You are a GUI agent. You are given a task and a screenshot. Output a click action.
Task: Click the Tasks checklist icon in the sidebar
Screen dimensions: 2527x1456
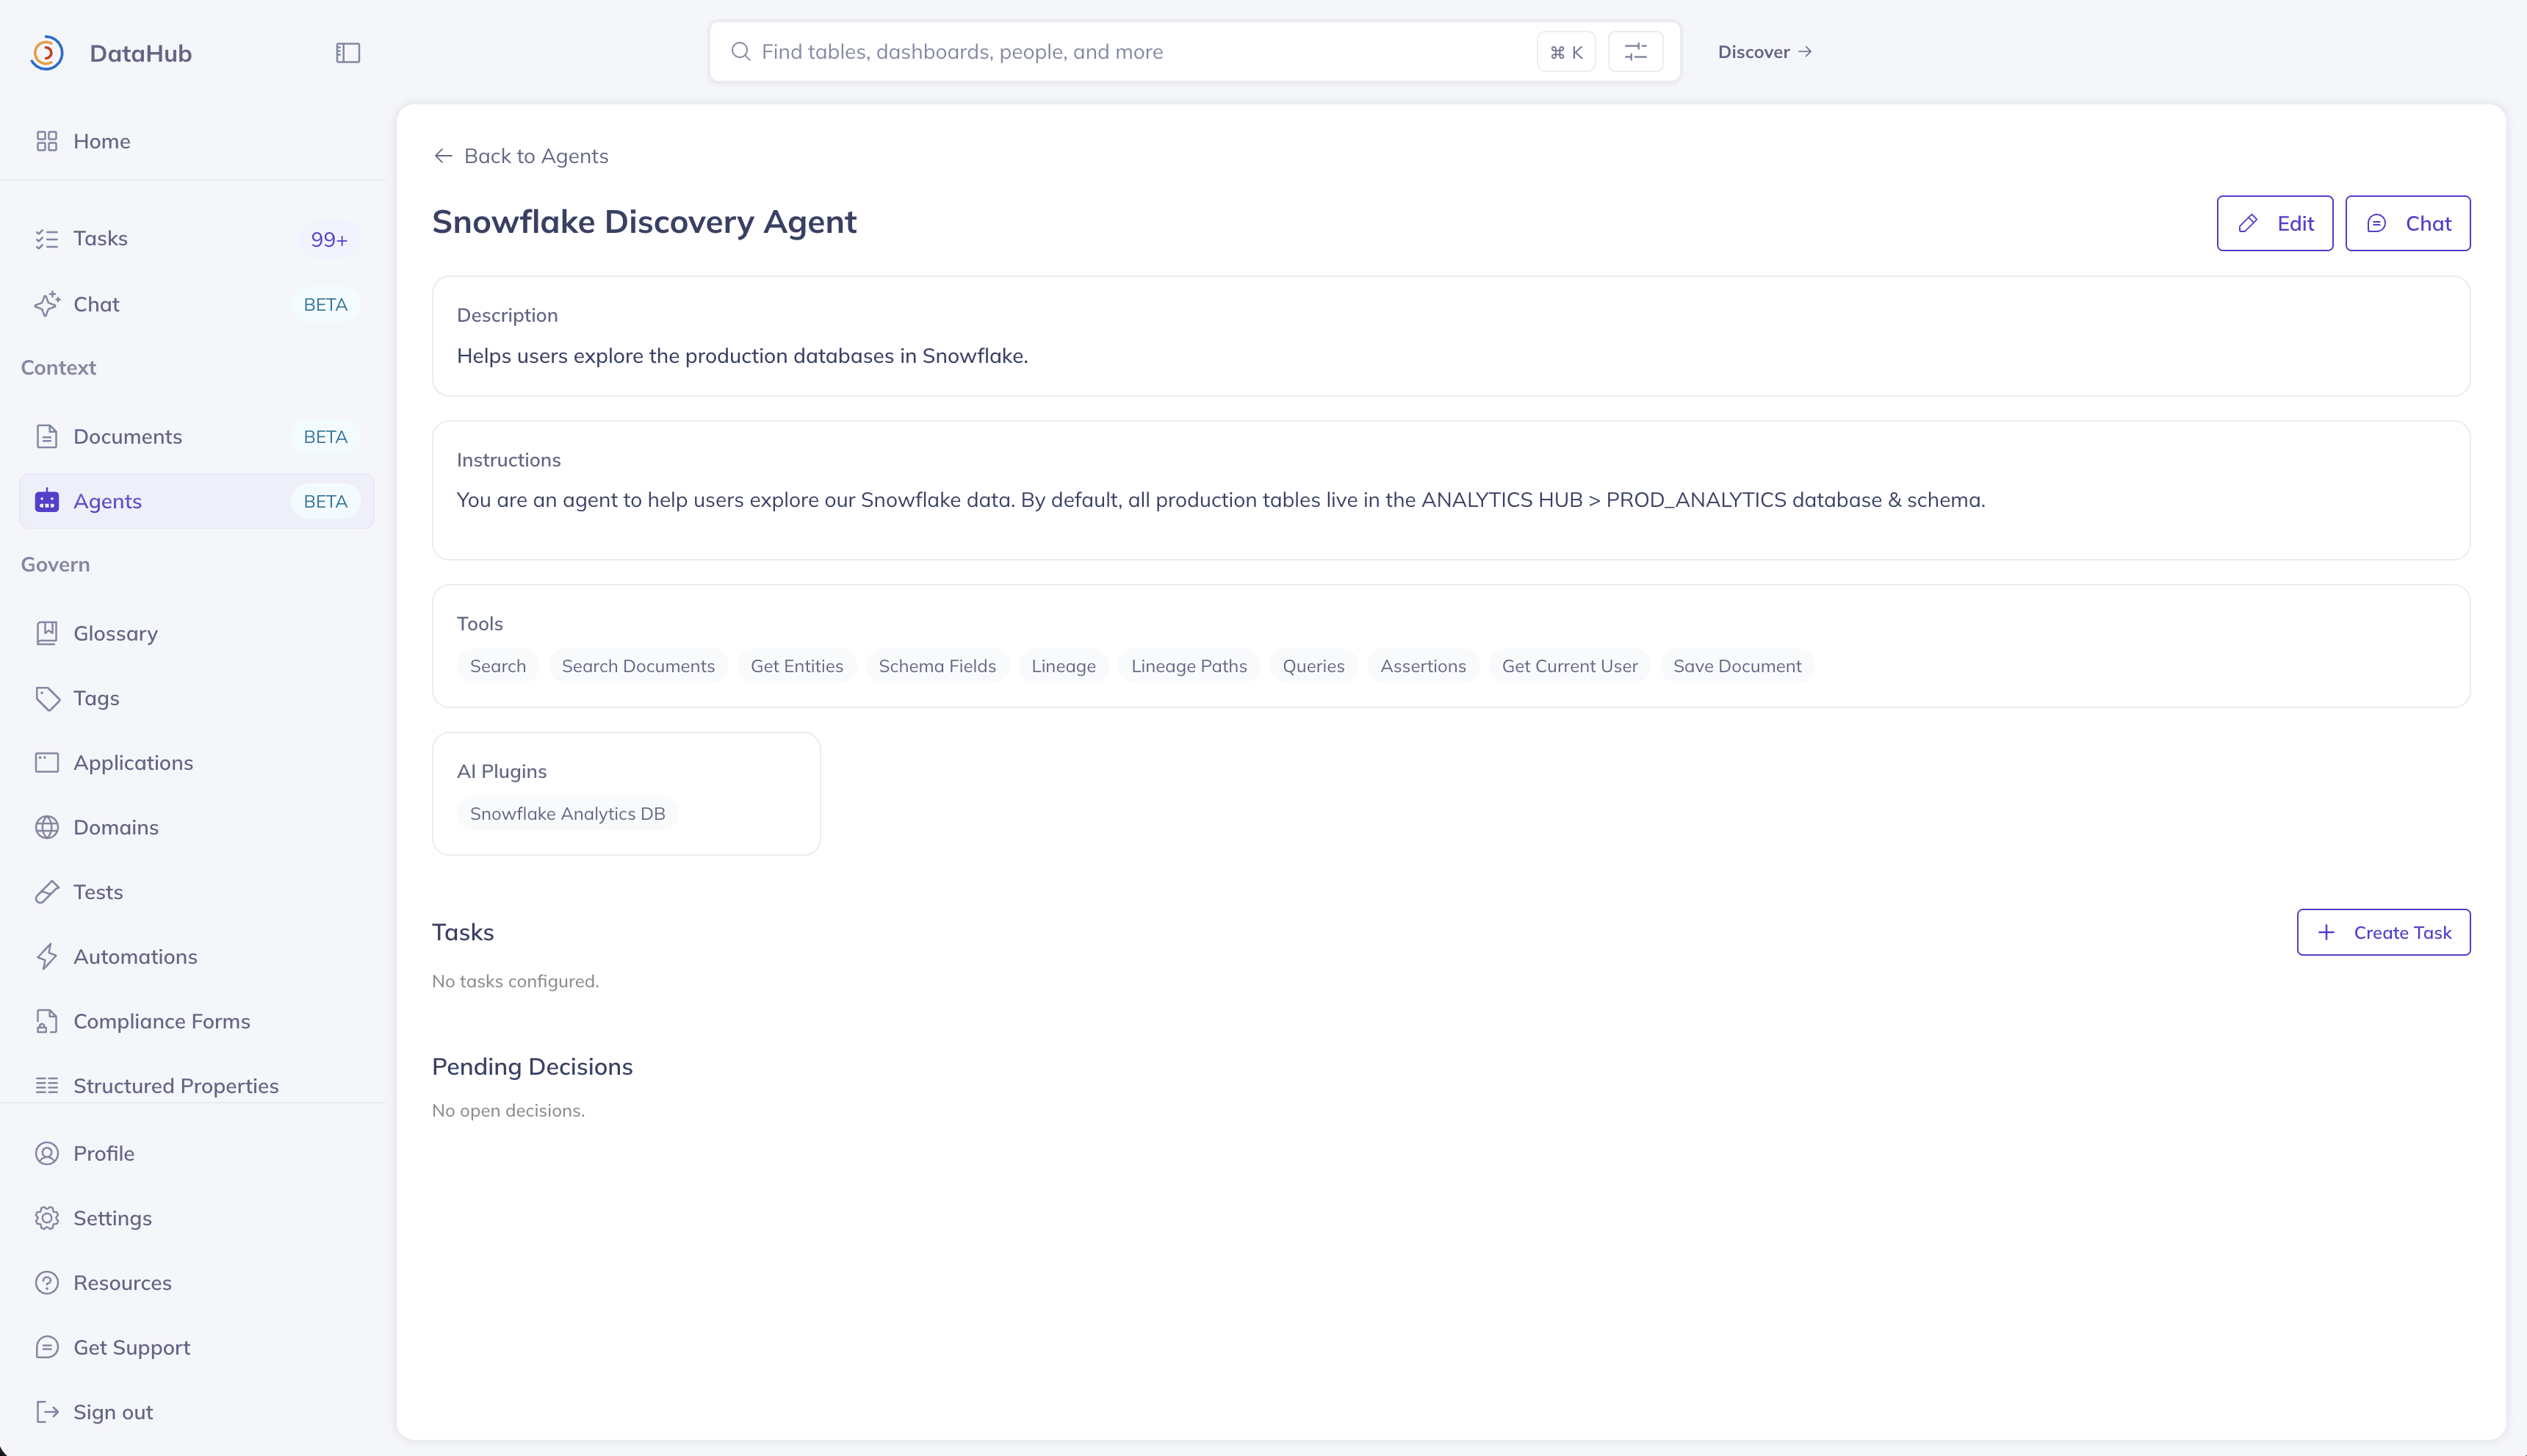(47, 239)
